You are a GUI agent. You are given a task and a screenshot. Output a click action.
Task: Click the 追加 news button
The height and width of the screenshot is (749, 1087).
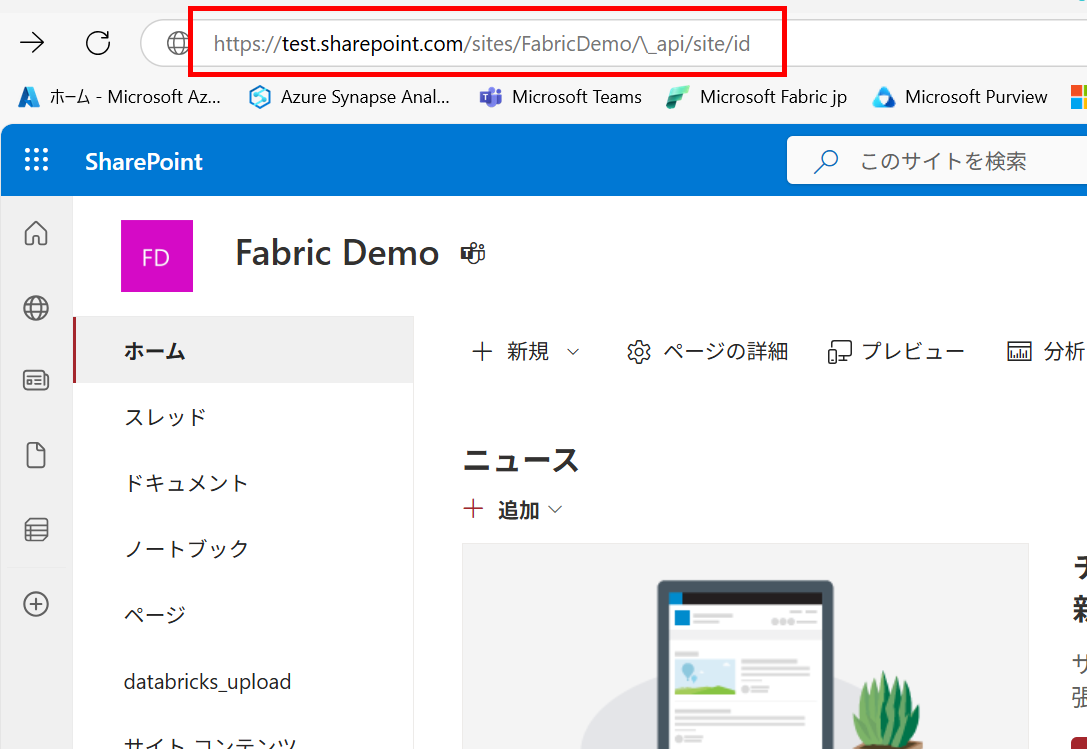click(502, 510)
